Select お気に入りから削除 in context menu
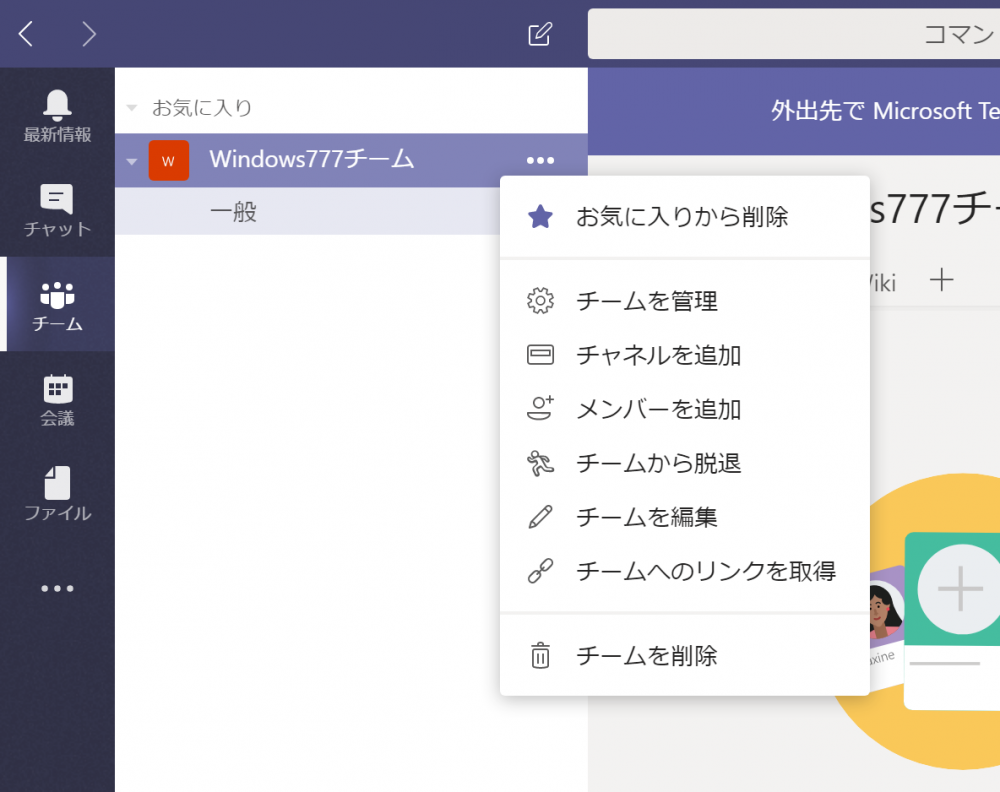The width and height of the screenshot is (1000, 792). pyautogui.click(x=682, y=216)
